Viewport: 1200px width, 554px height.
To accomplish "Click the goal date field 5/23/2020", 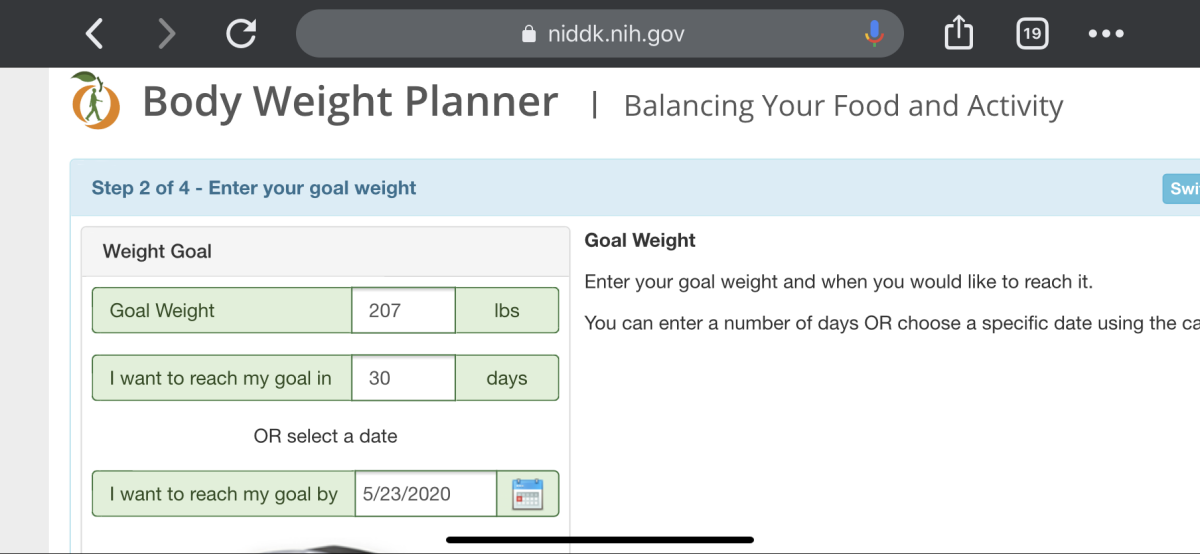I will click(425, 494).
